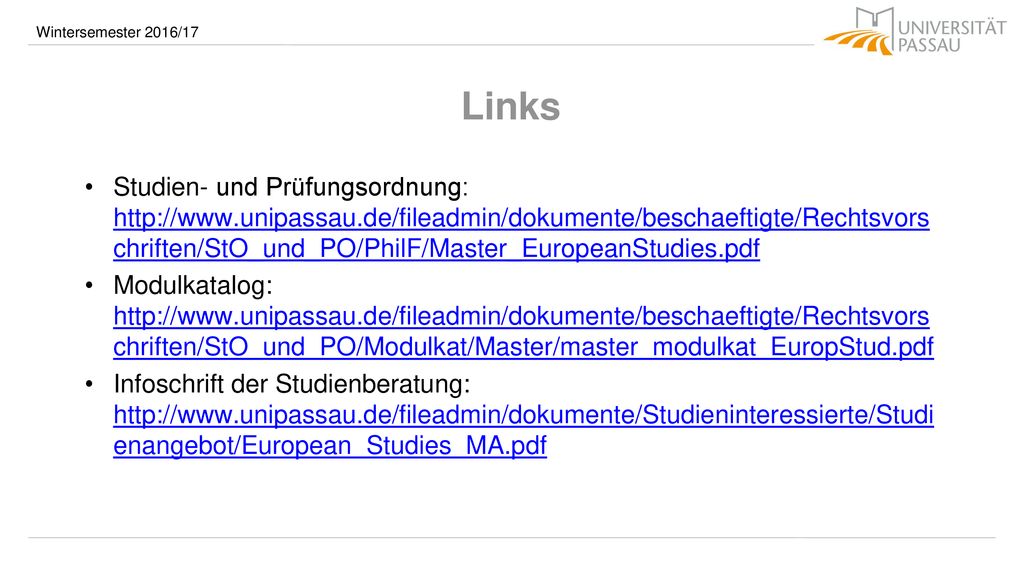The height and width of the screenshot is (576, 1024).
Task: Select the Modulkatalog label
Action: click(x=193, y=285)
